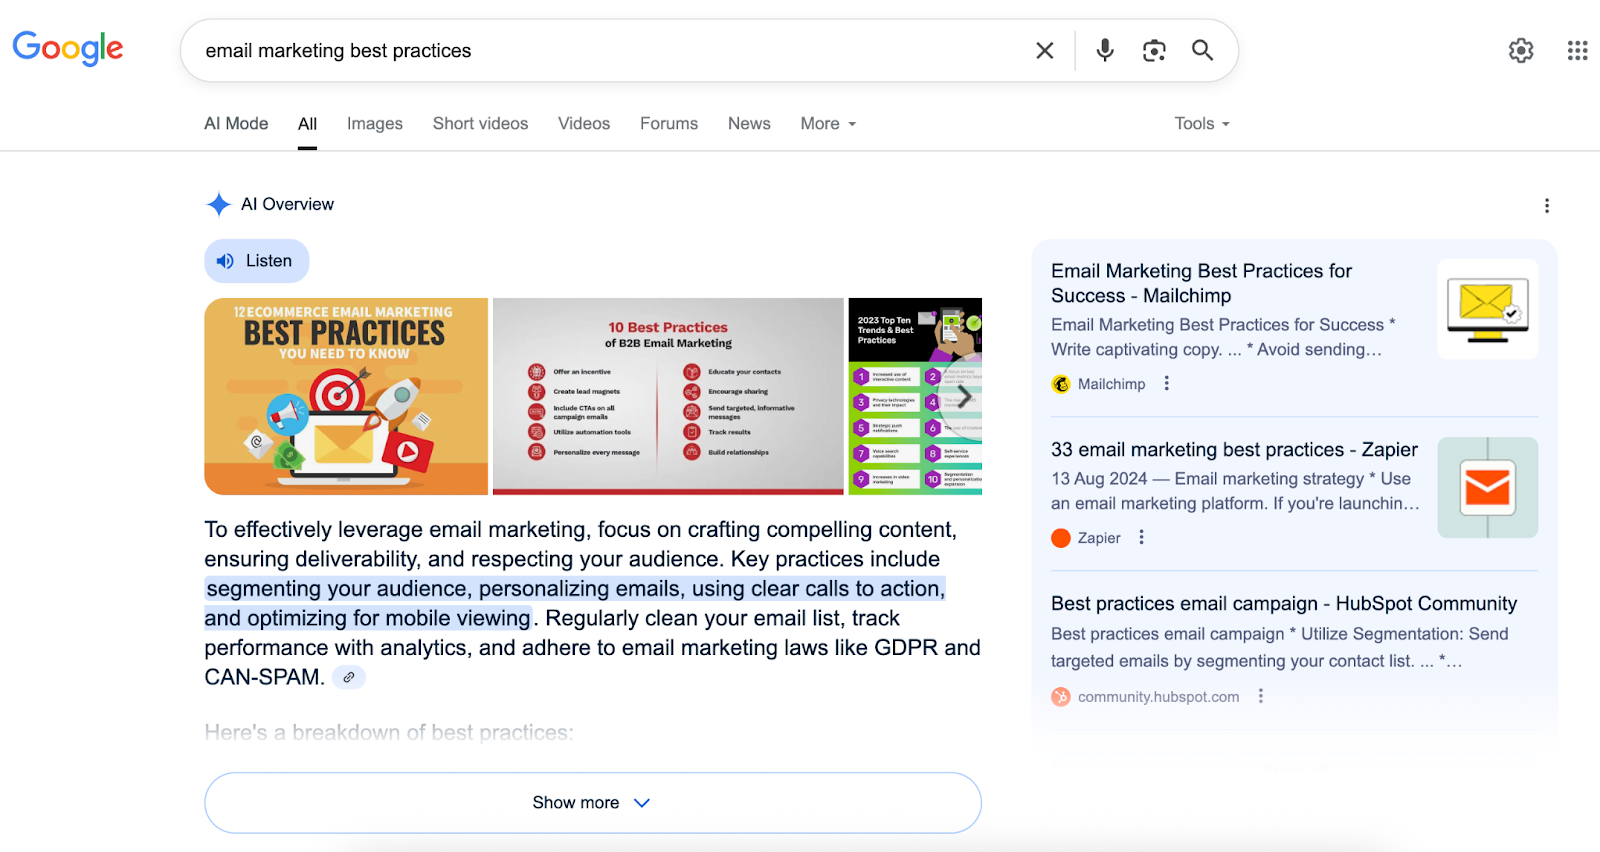Screen dimensions: 1600x852
Task: Open community.hubspot.com source three-dot menu
Action: 1260,696
